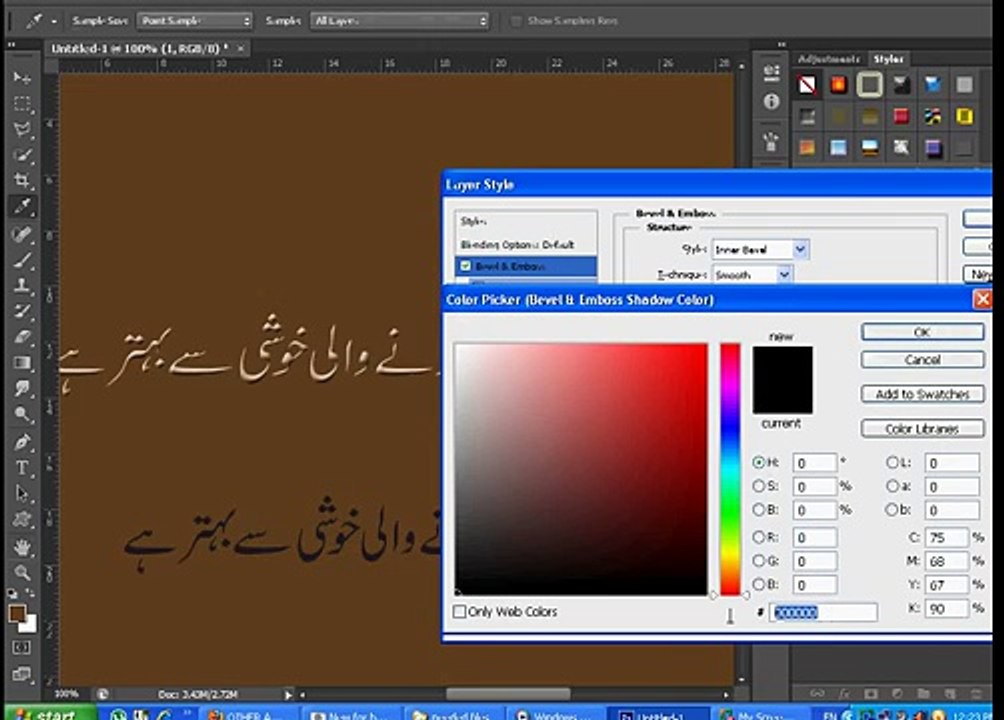Image resolution: width=1004 pixels, height=720 pixels.
Task: Open the Info panel icon
Action: coord(772,101)
